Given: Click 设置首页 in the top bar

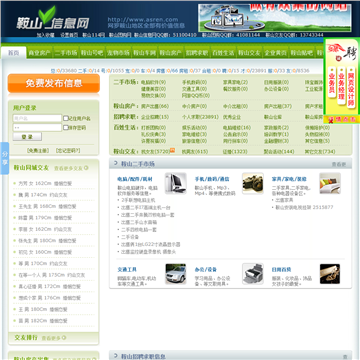Looking at the screenshot, I should tap(69, 35).
